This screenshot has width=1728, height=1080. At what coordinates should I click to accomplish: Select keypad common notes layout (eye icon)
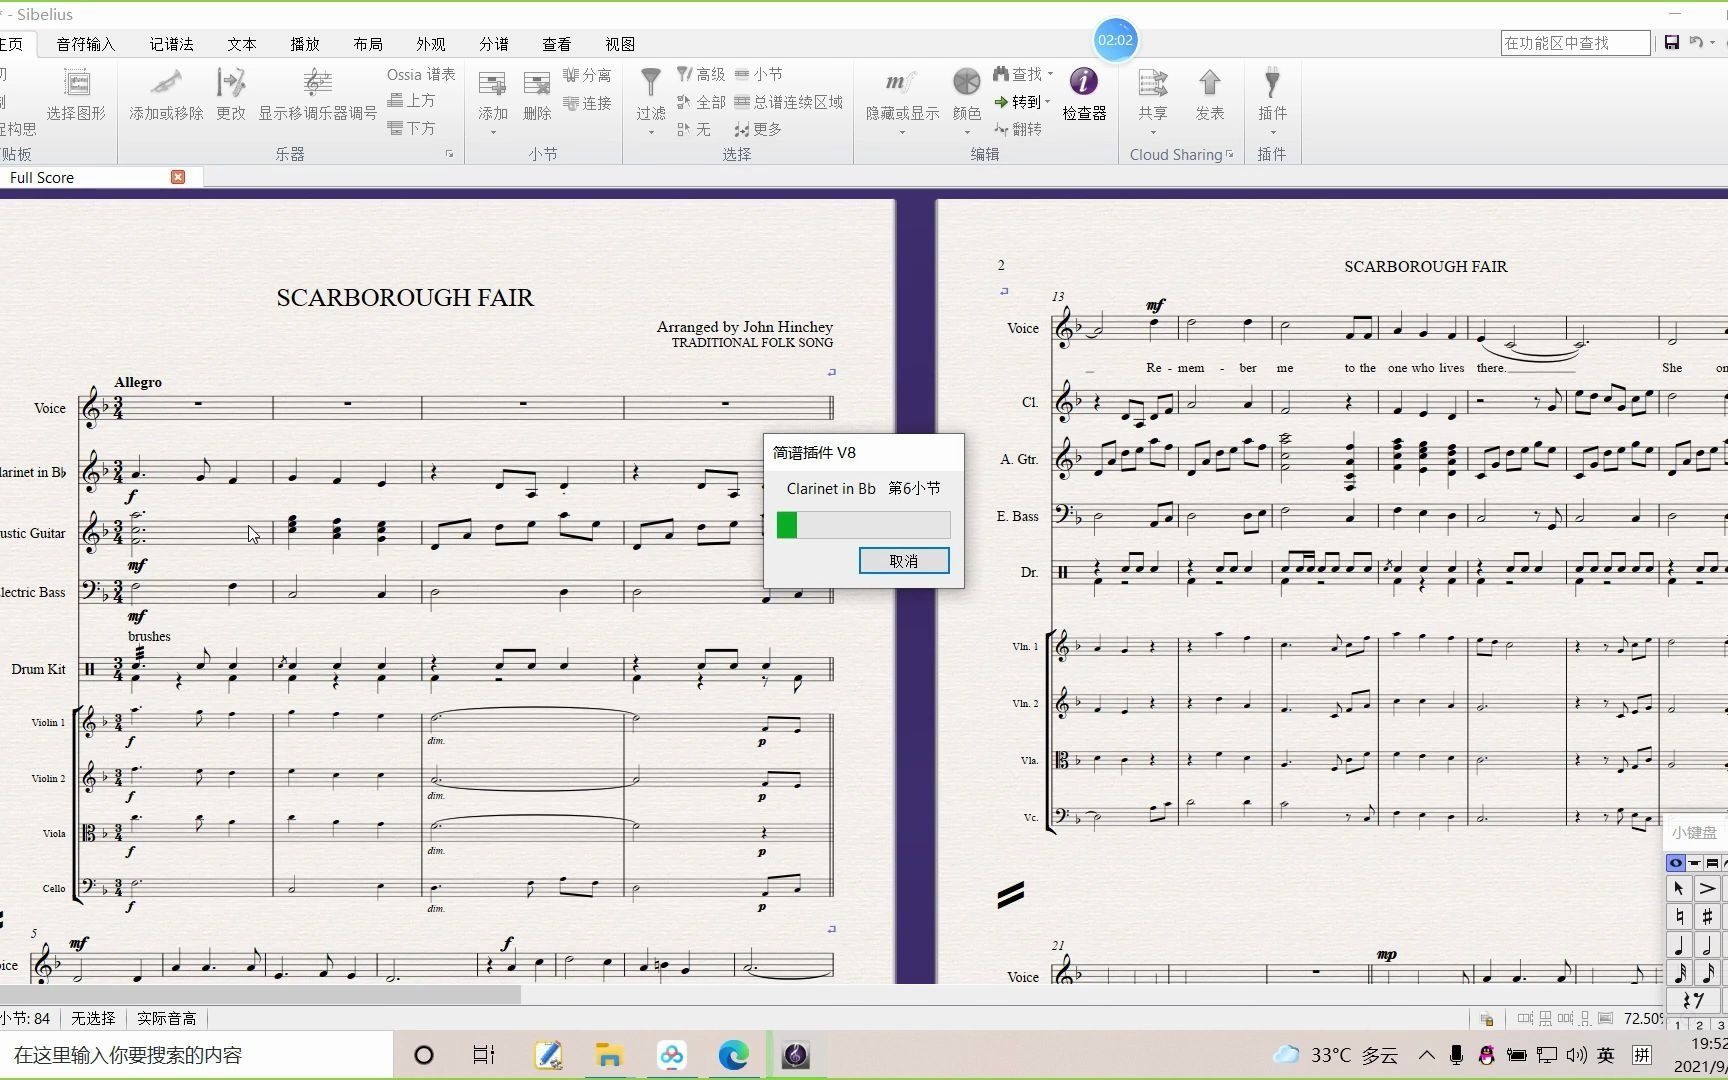coord(1676,863)
